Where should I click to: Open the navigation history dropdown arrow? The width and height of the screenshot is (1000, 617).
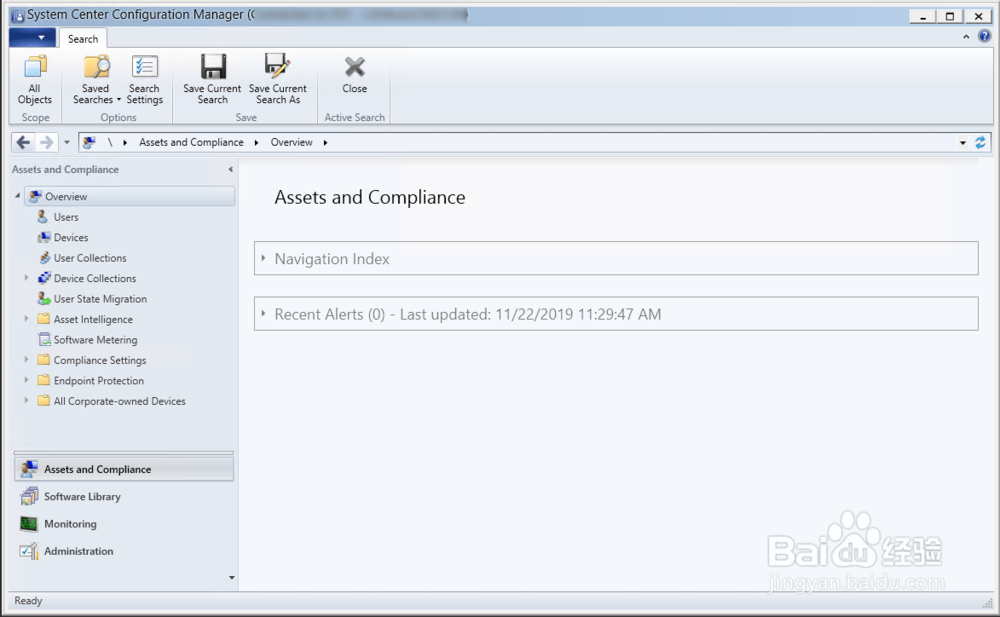[x=66, y=142]
